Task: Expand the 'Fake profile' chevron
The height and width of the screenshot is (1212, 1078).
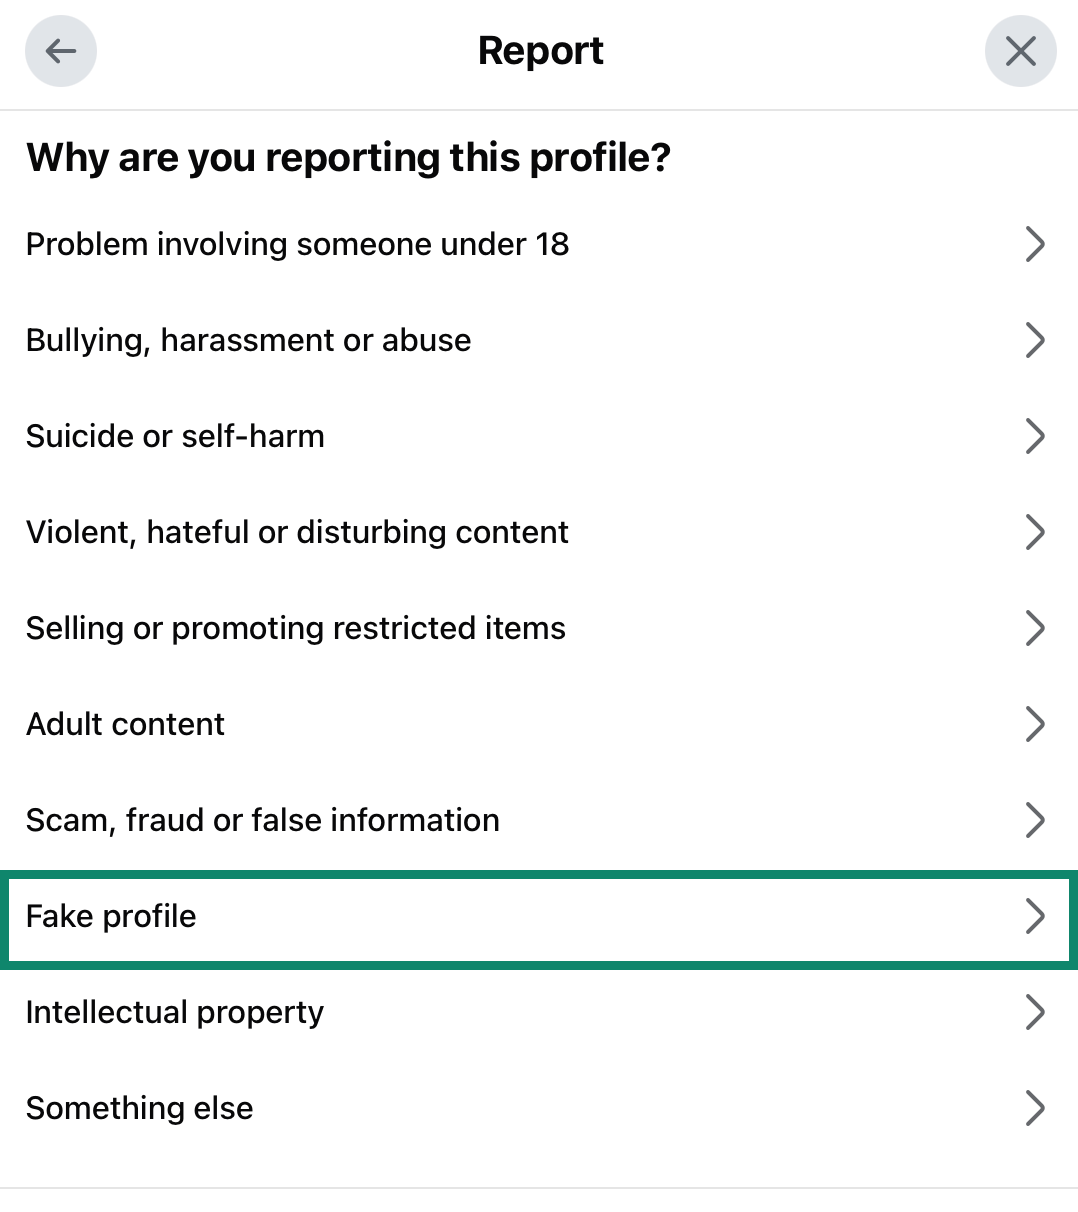Action: 1035,917
